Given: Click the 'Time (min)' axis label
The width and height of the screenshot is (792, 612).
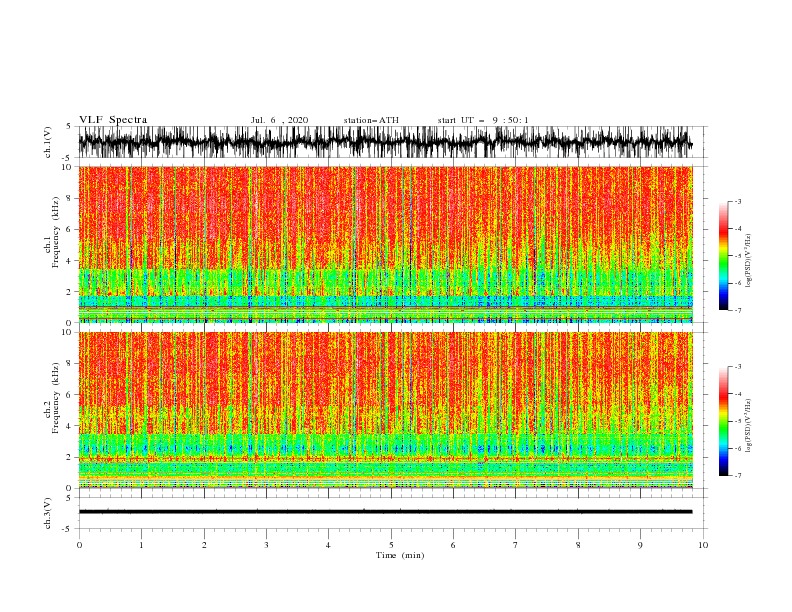Looking at the screenshot, I should [400, 555].
